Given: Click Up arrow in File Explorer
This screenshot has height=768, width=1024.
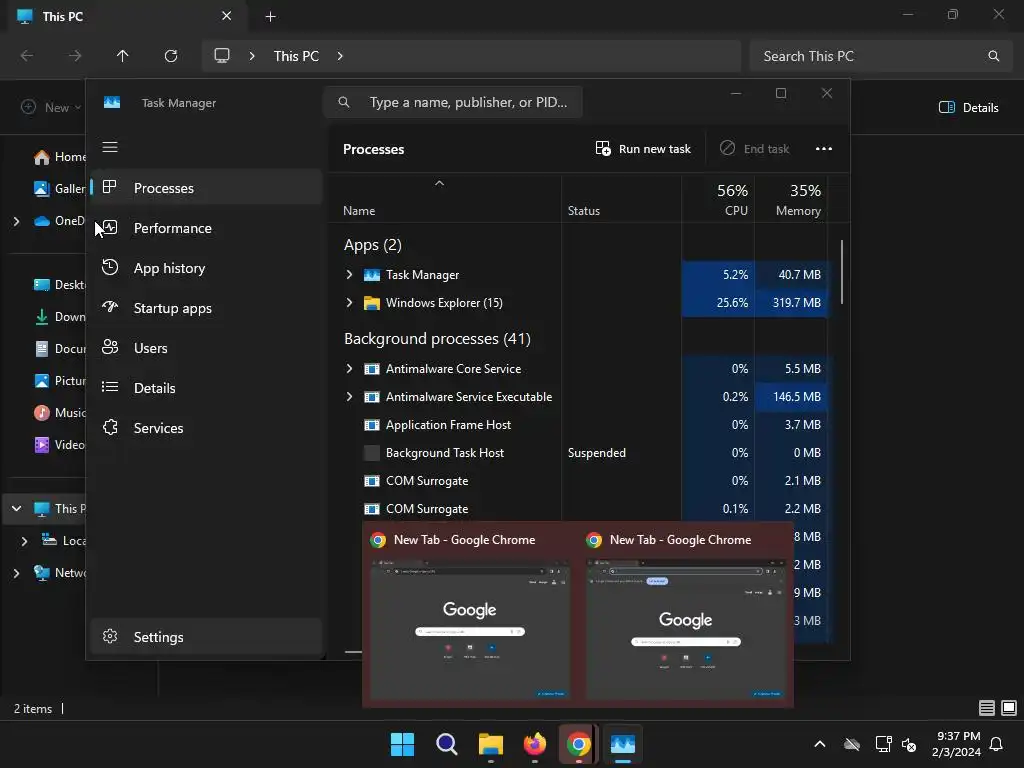Looking at the screenshot, I should pos(123,56).
